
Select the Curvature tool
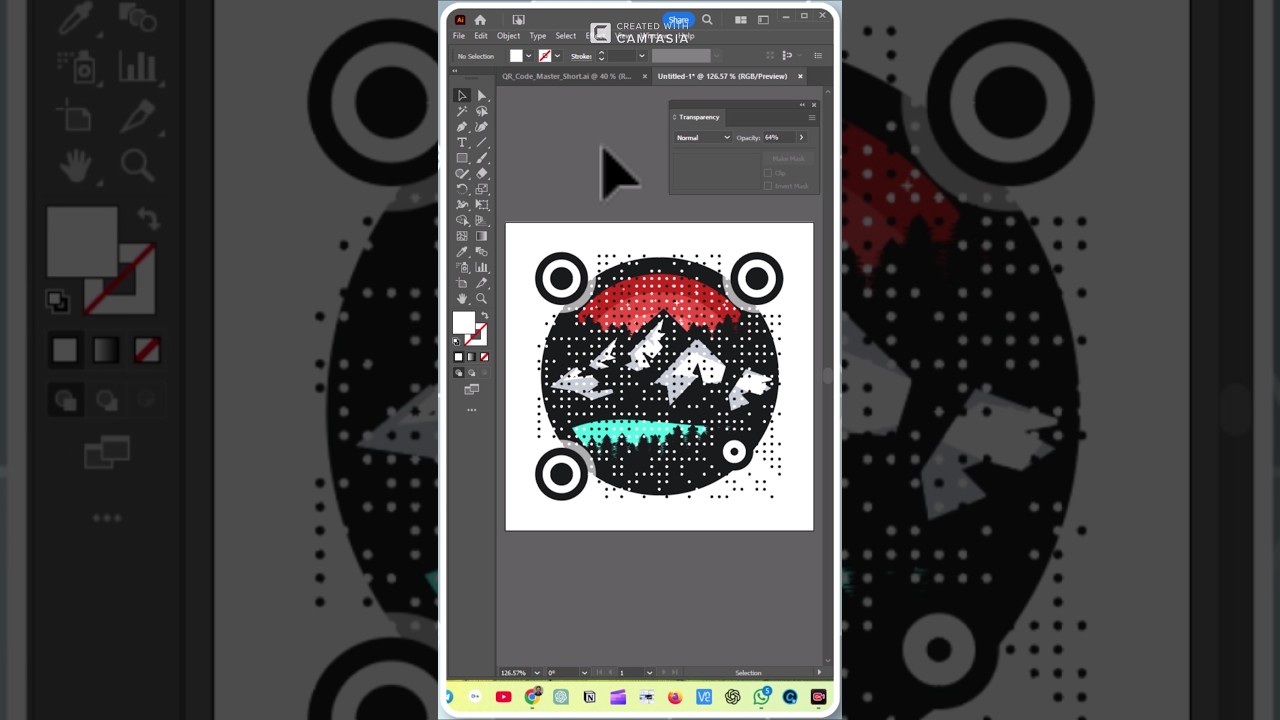click(x=481, y=127)
